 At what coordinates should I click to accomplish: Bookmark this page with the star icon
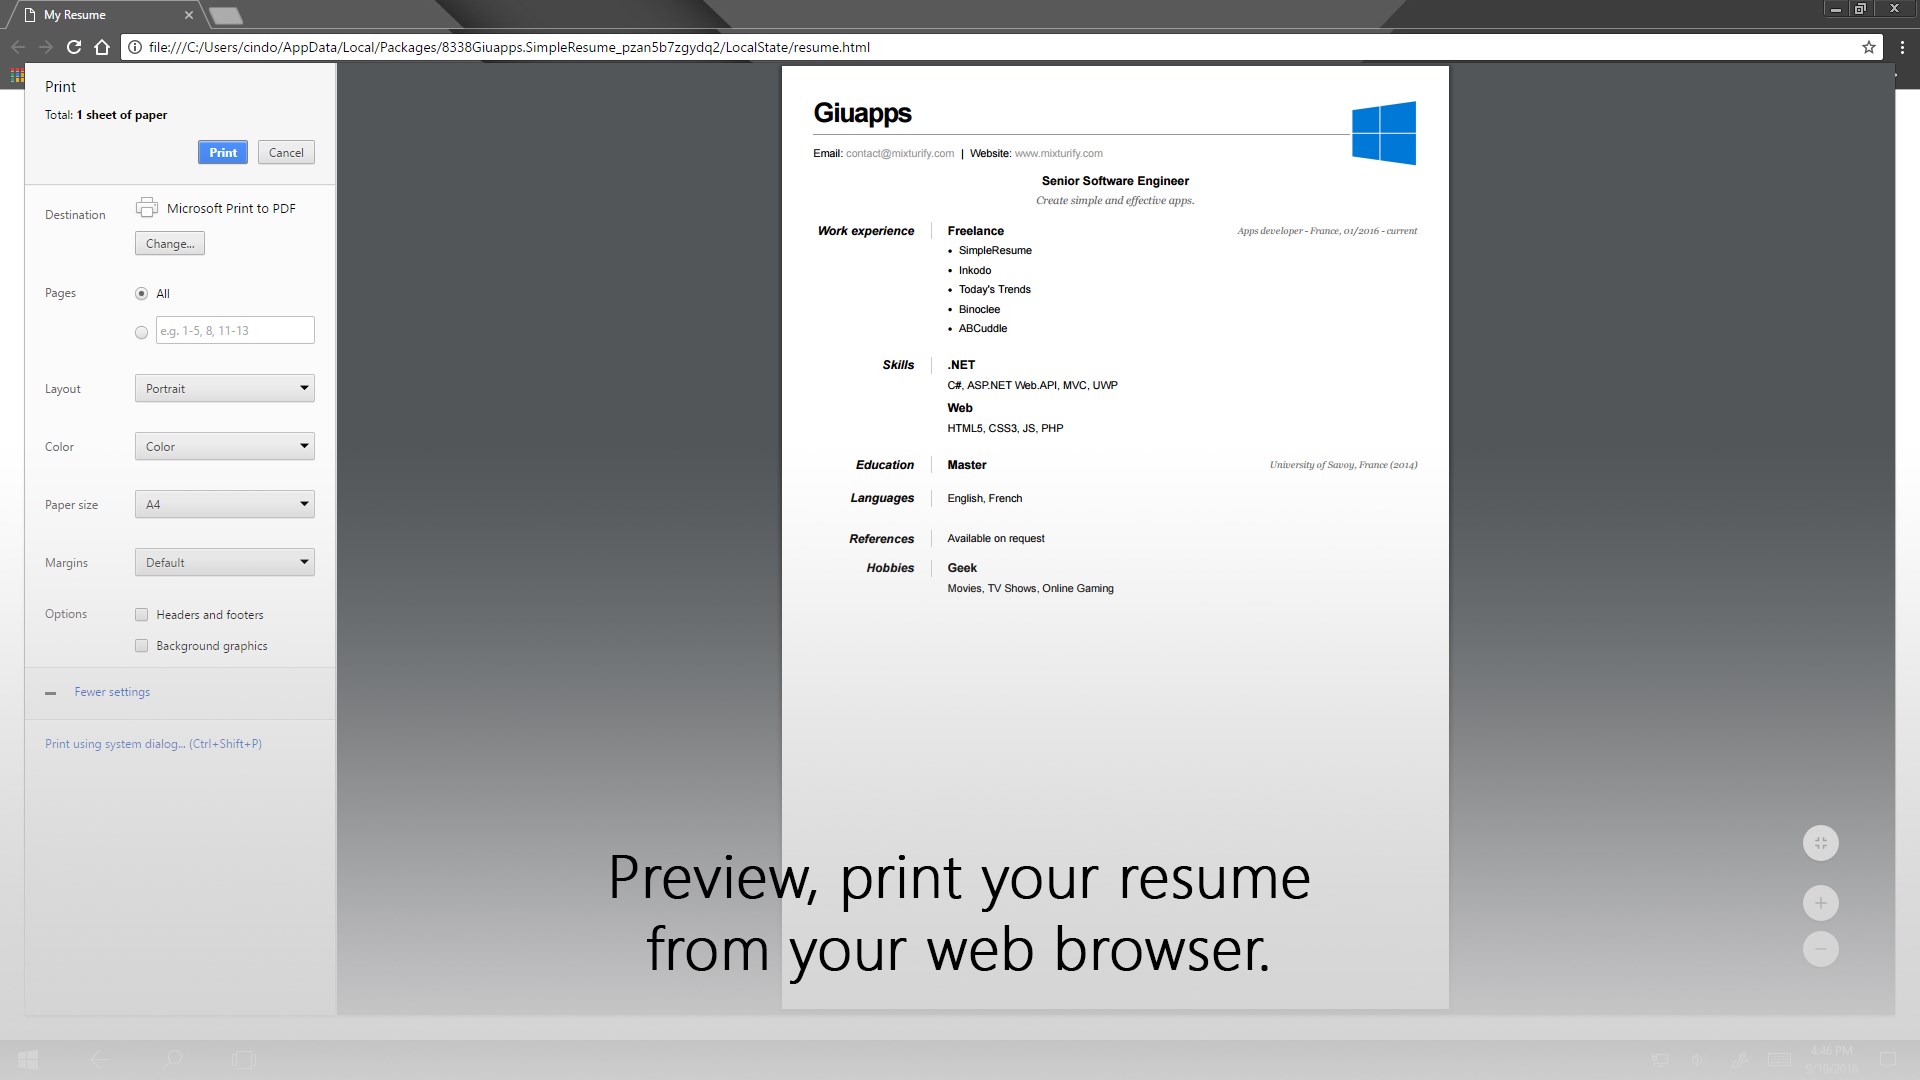pos(1868,47)
